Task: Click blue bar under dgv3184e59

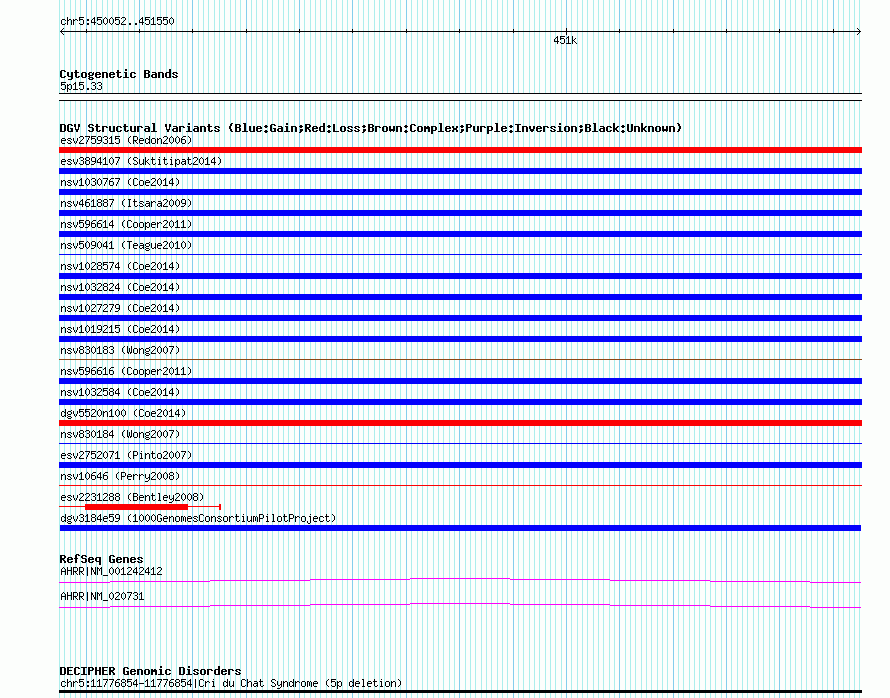Action: coord(460,528)
